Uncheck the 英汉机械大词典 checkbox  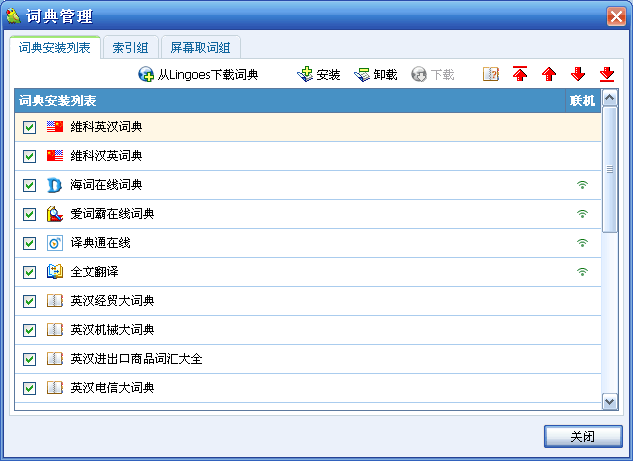click(29, 331)
